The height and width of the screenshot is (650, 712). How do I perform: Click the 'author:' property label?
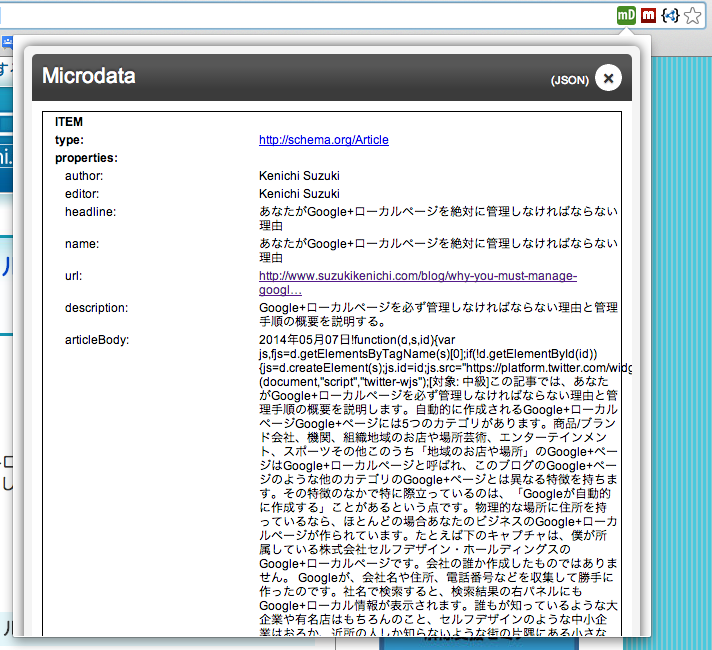click(84, 176)
